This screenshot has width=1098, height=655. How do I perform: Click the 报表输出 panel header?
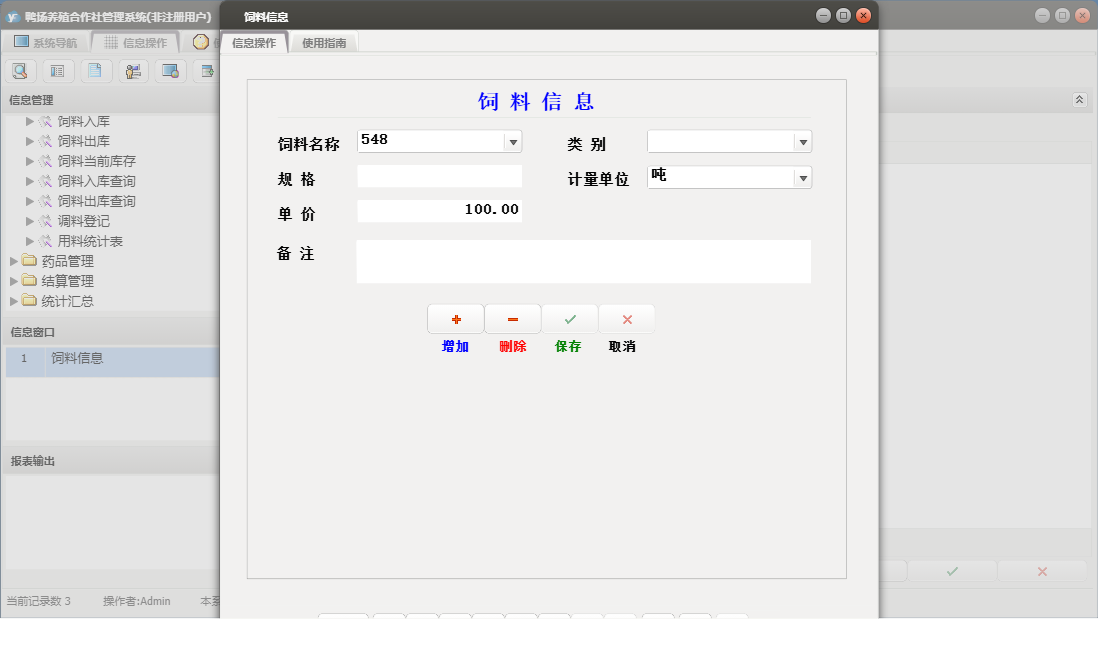[111, 461]
